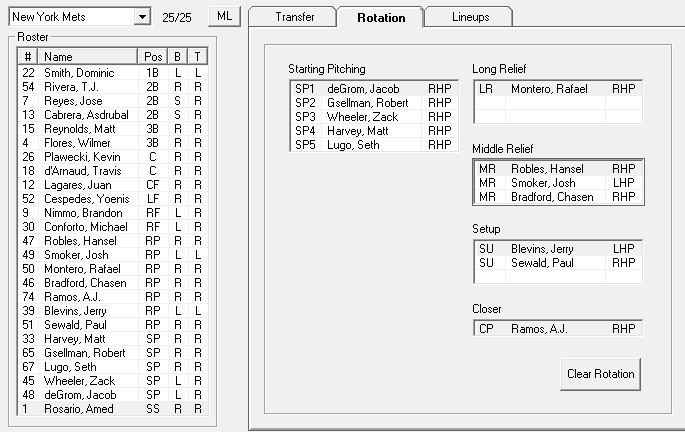Click the Clear Rotation button
Viewport: 685px width, 432px height.
600,374
